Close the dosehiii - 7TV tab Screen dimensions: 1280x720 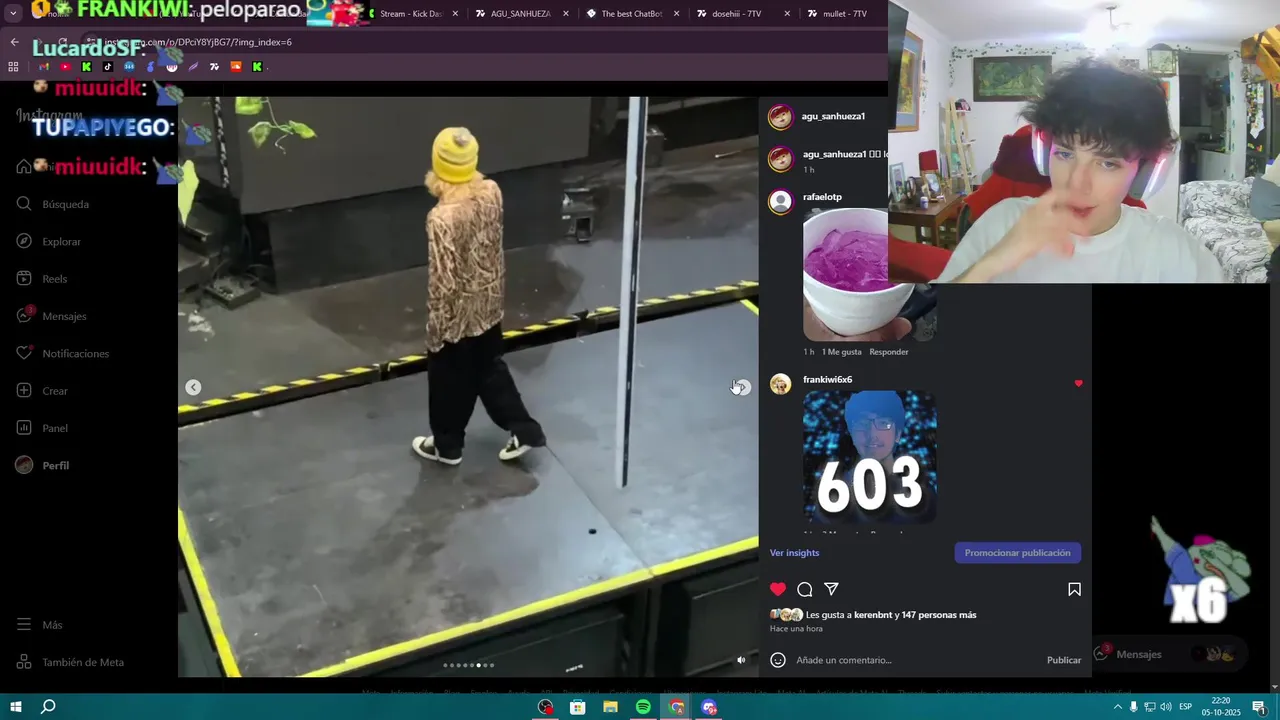click(x=787, y=14)
